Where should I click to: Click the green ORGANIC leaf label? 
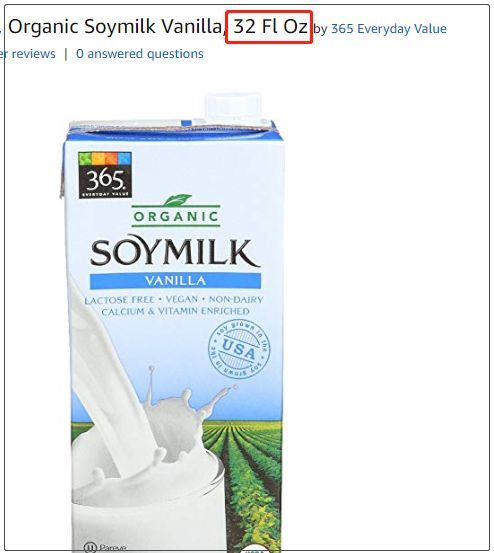tap(176, 211)
